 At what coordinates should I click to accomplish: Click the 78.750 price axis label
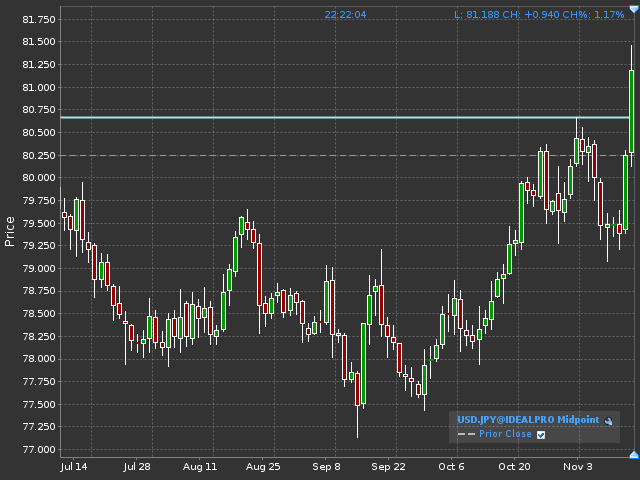tap(39, 291)
